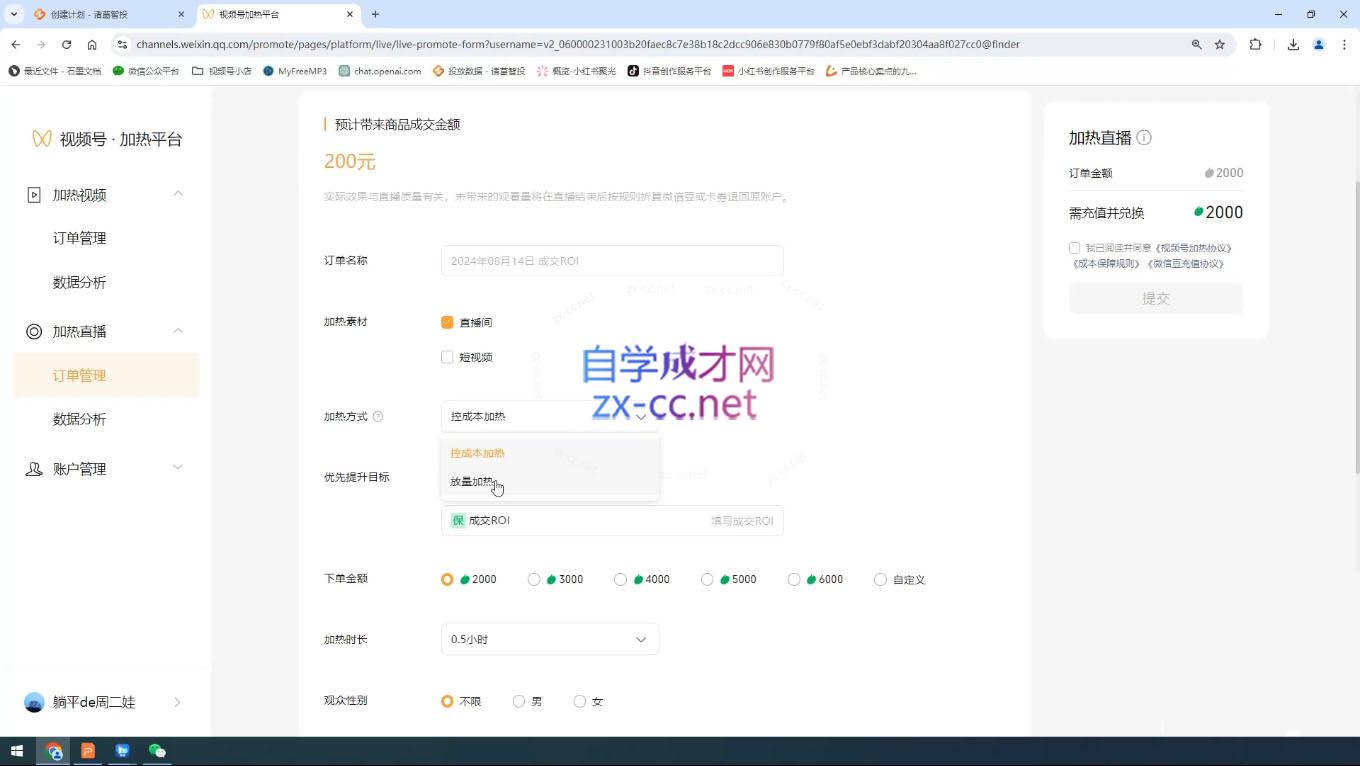Click the help icon next to 加热方式
The width and height of the screenshot is (1360, 766).
click(377, 416)
